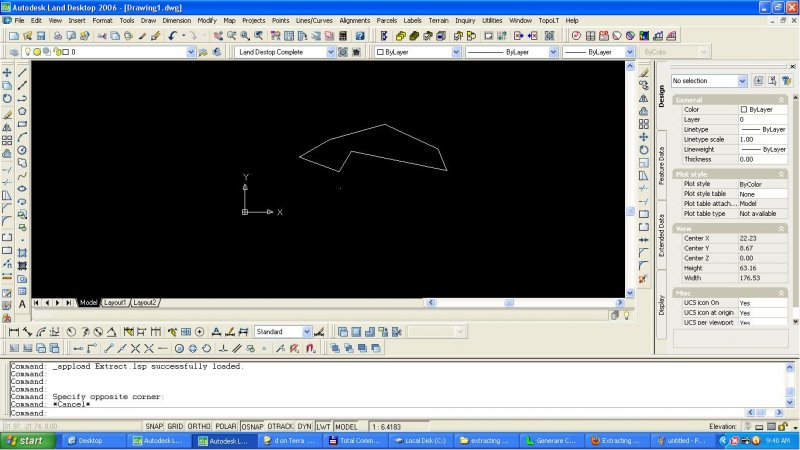Image resolution: width=800 pixels, height=450 pixels.
Task: Toggle DYN input in status bar
Action: point(305,427)
